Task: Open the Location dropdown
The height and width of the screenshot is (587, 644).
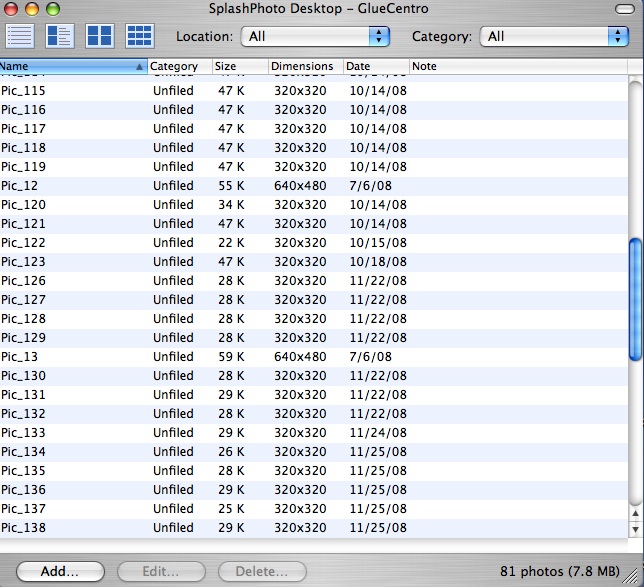Action: click(x=315, y=36)
